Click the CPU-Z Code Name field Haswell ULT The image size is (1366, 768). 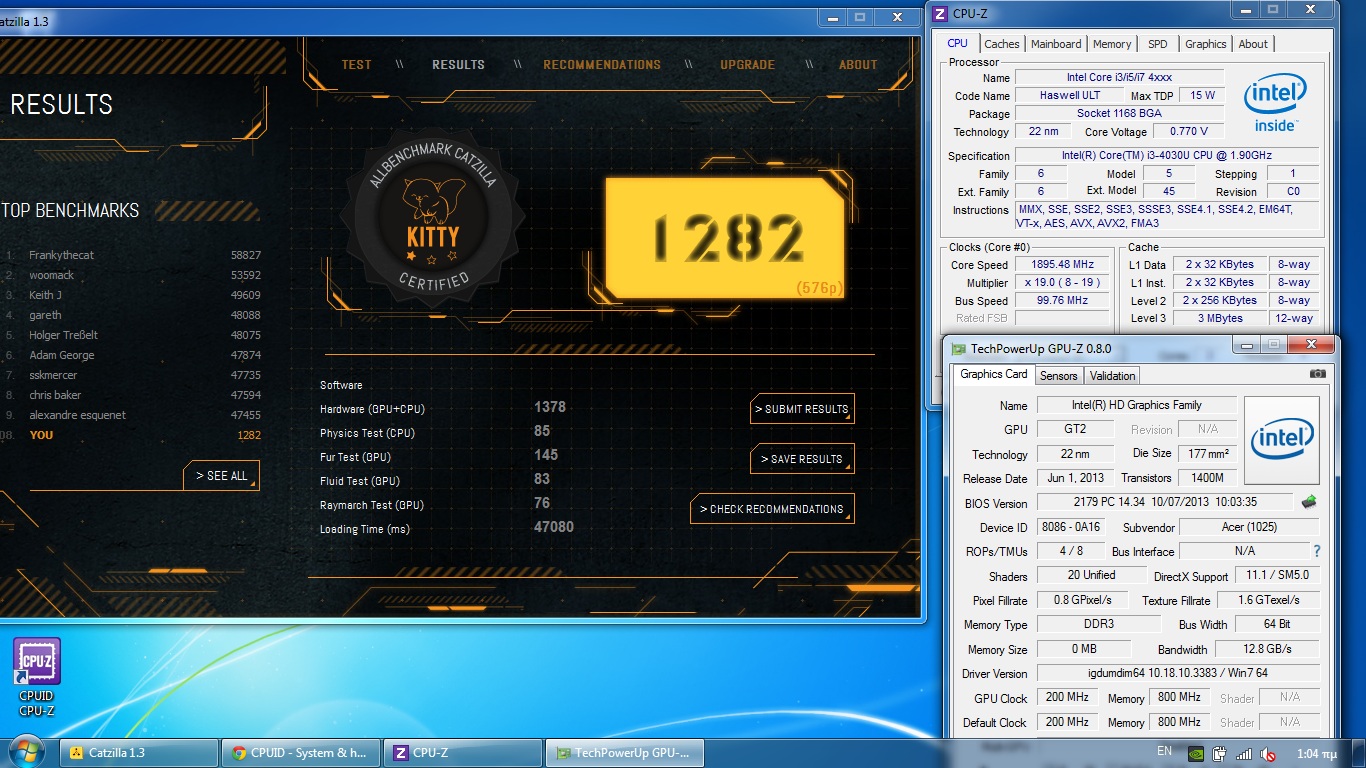coord(1070,95)
